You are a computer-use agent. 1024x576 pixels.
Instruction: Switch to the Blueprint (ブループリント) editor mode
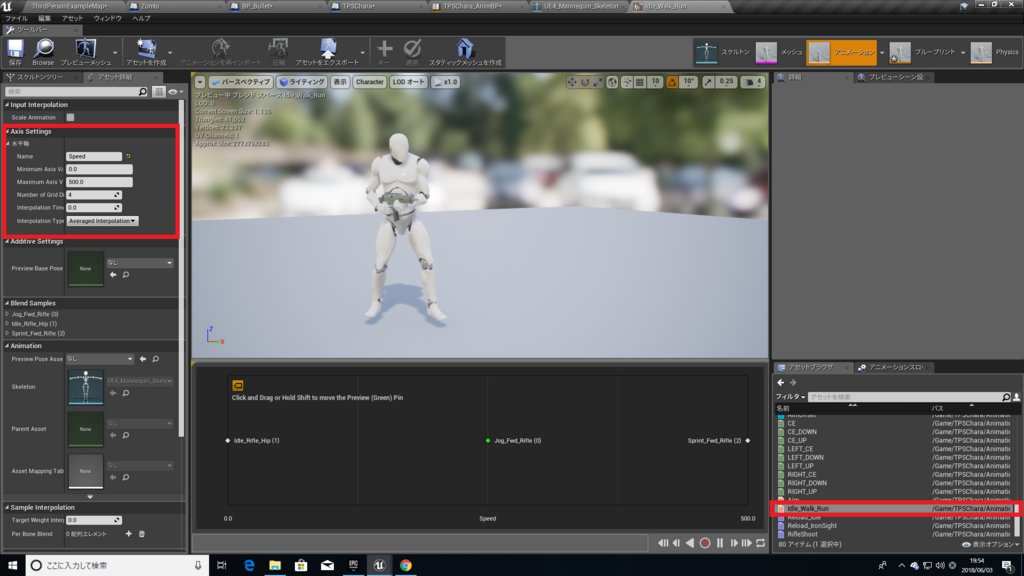[x=922, y=52]
